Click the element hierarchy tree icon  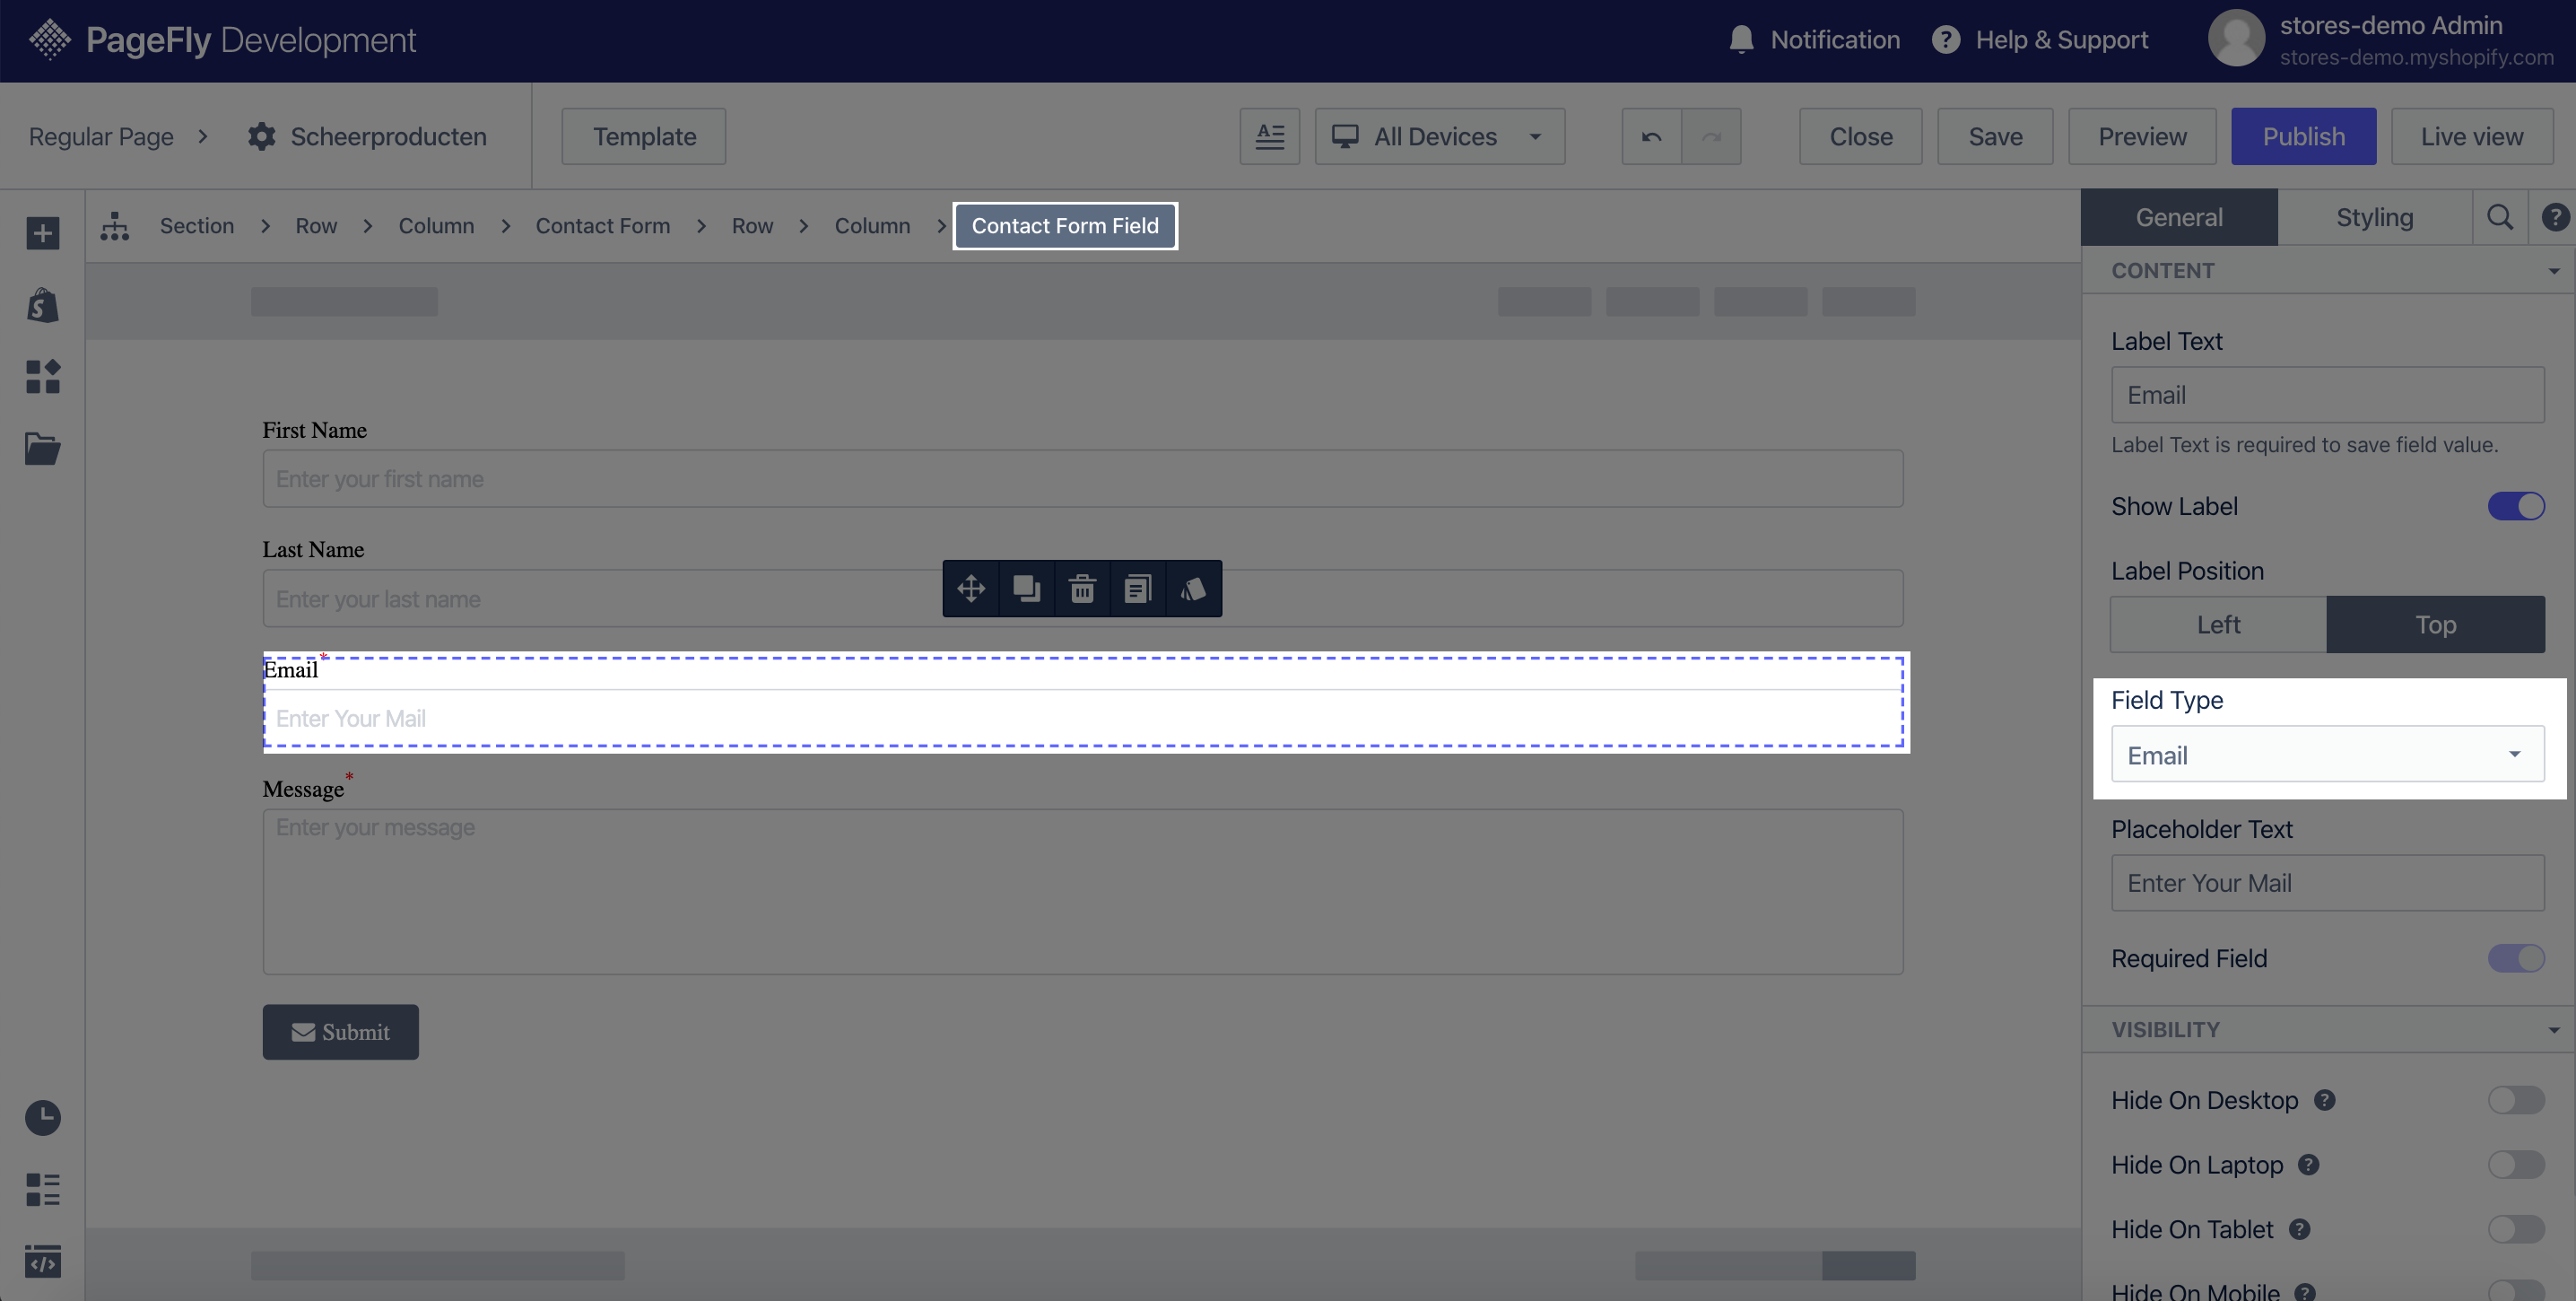coord(115,226)
